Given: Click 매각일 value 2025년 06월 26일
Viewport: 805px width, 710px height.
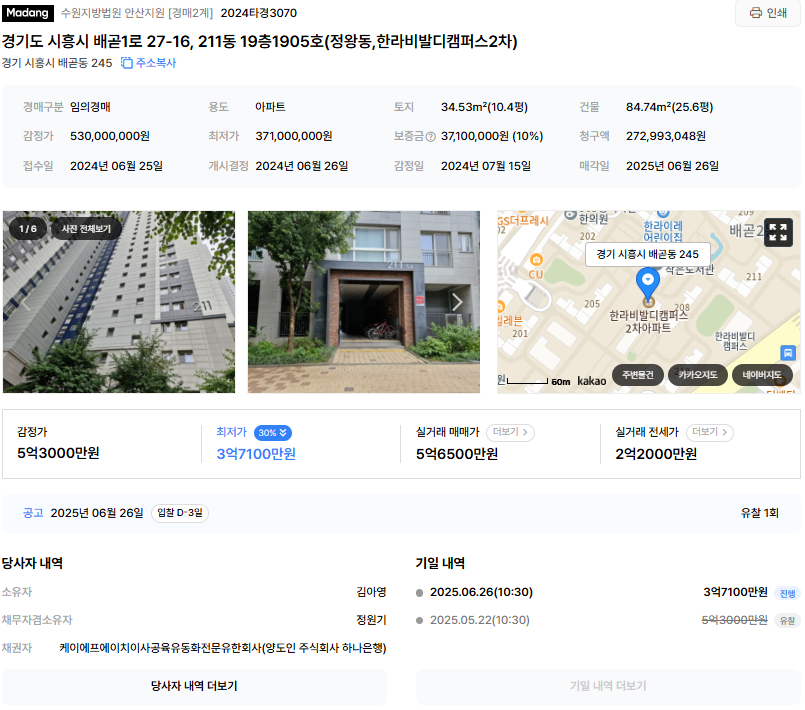Looking at the screenshot, I should tap(672, 166).
